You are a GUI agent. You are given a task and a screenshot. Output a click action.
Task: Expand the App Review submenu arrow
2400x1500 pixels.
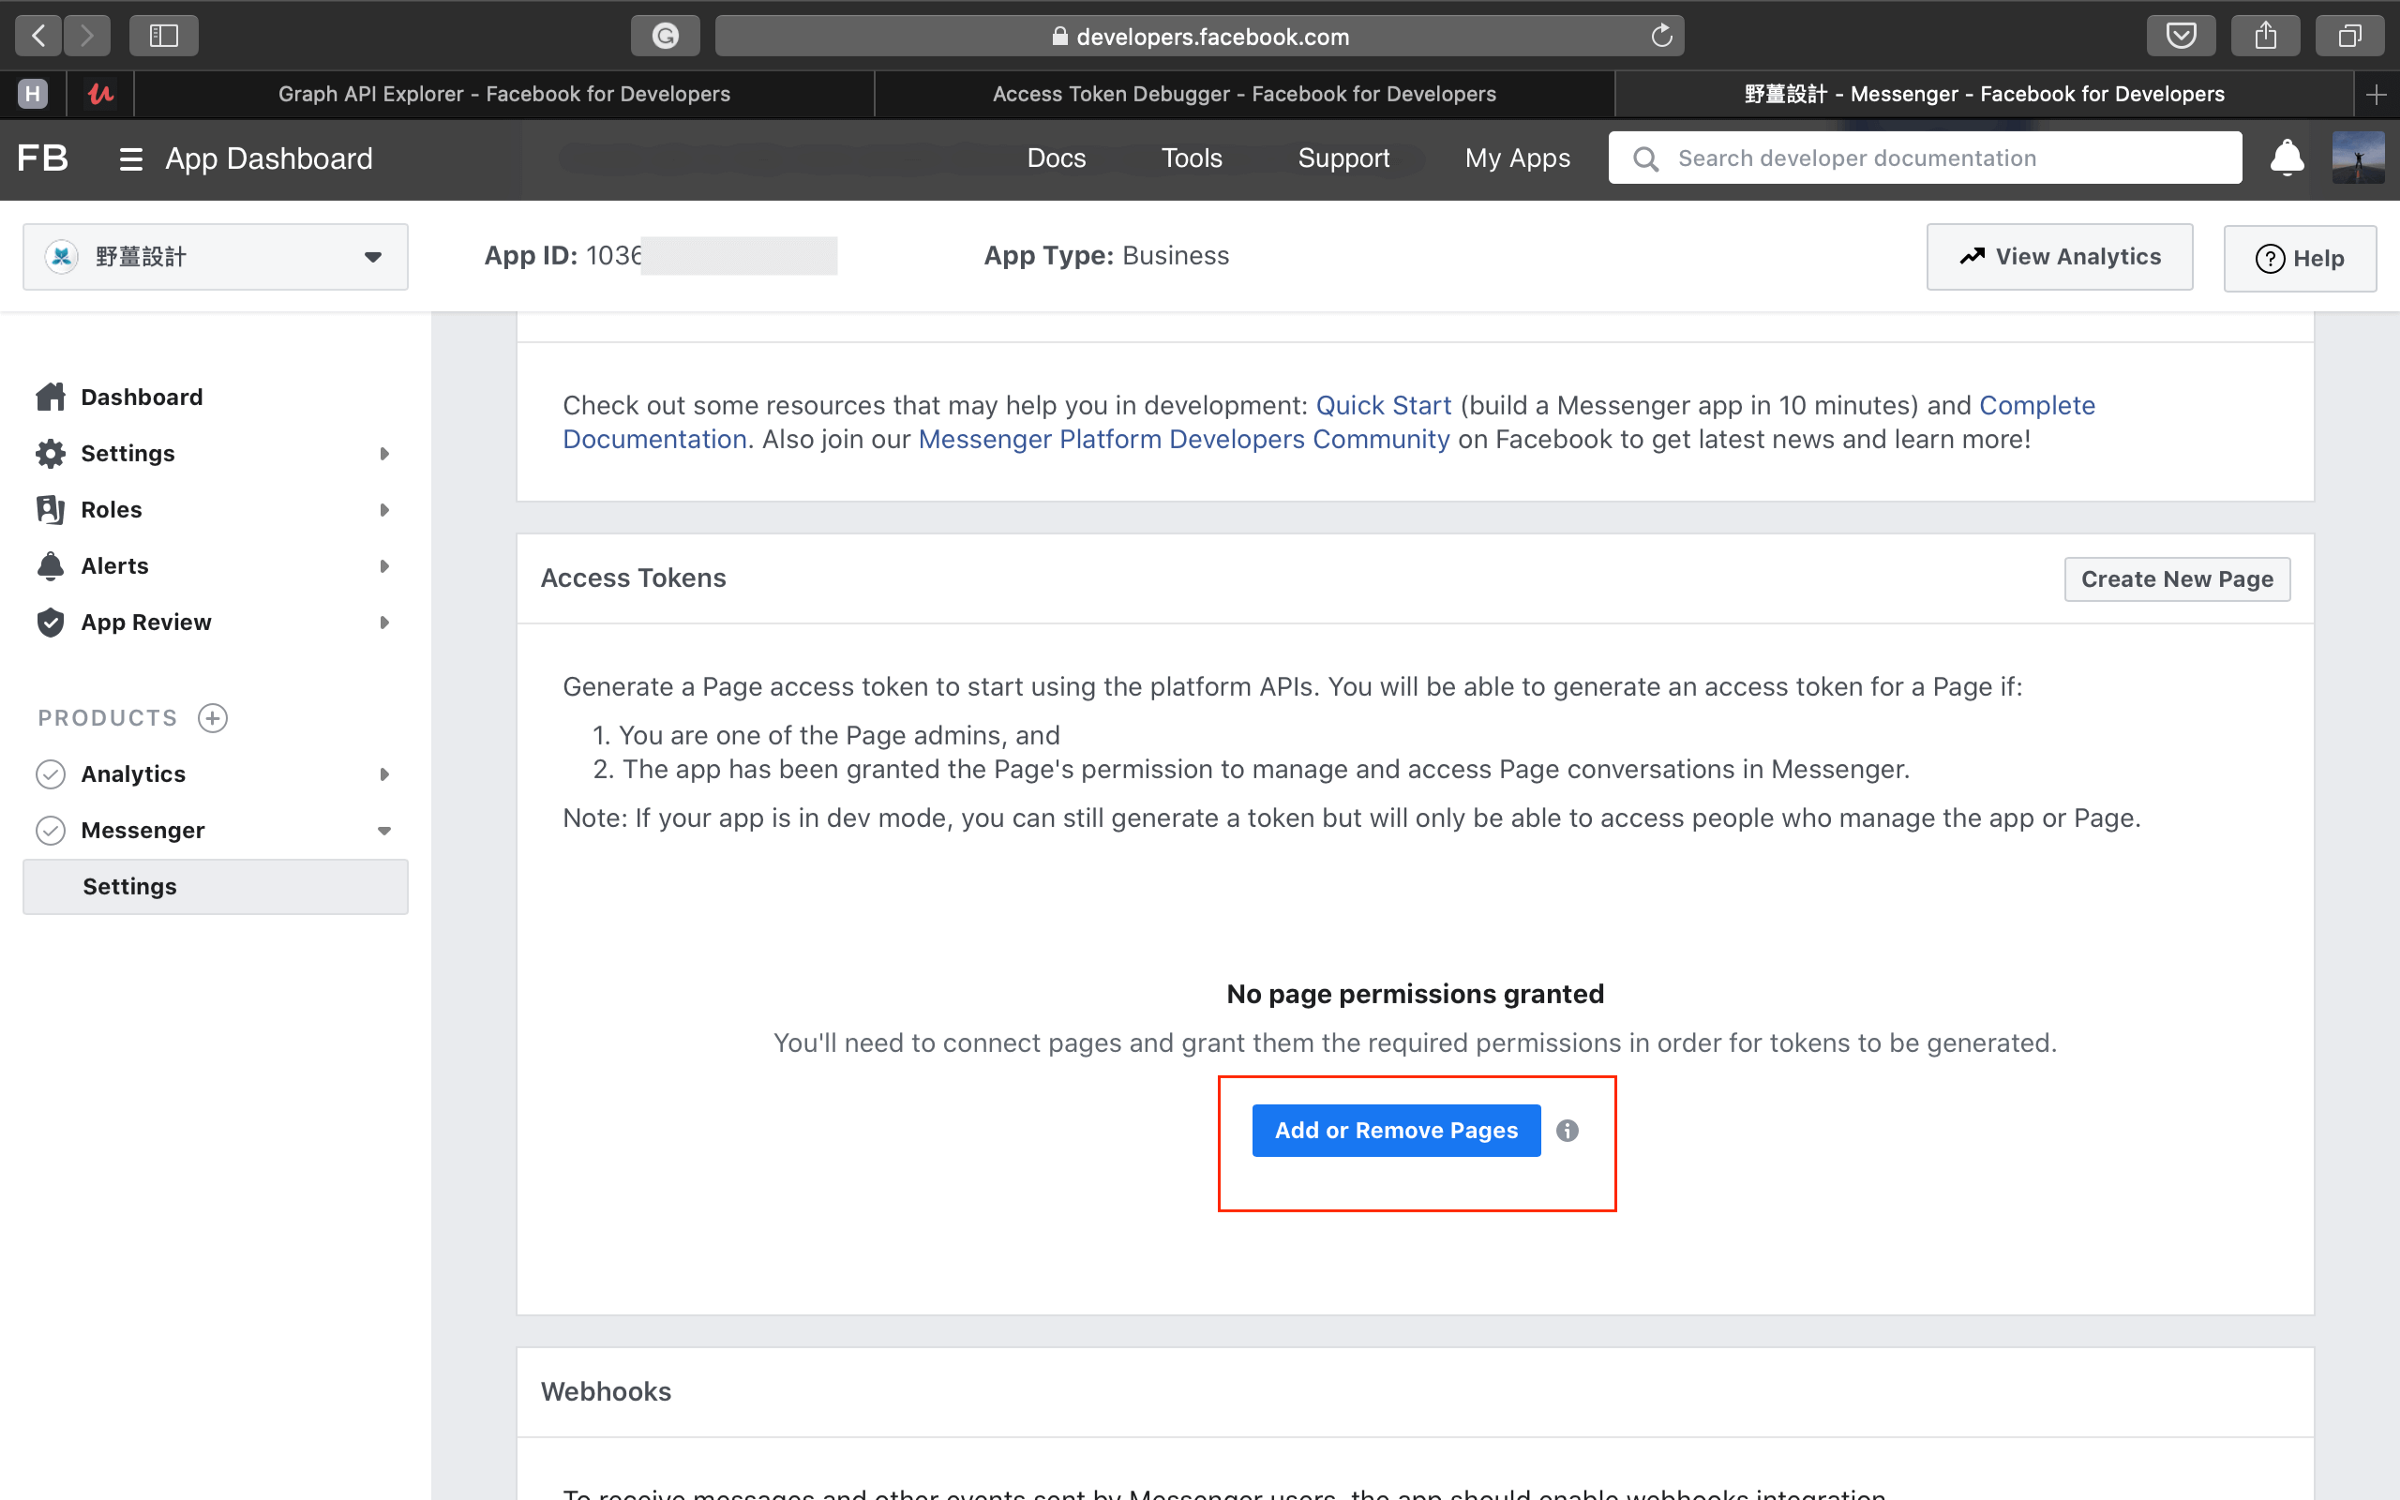click(x=384, y=622)
